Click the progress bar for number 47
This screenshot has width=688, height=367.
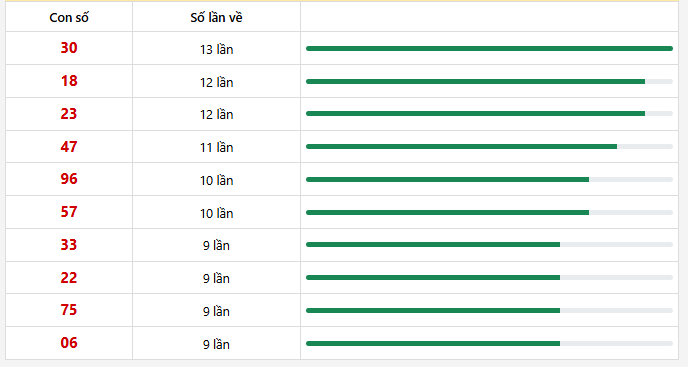coord(489,147)
